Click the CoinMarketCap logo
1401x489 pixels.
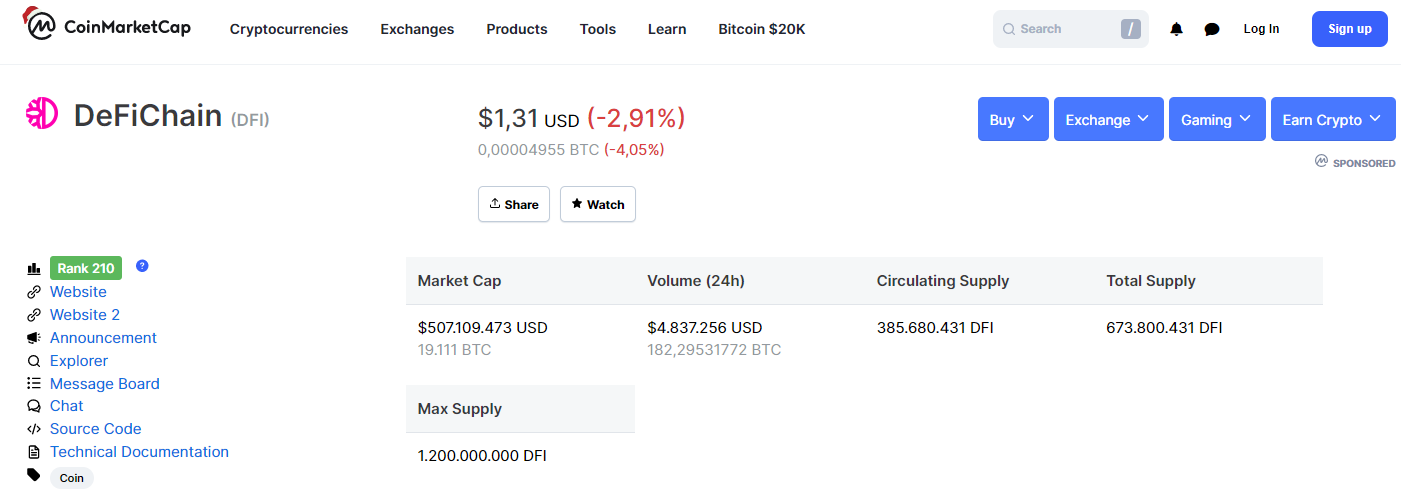pos(107,25)
